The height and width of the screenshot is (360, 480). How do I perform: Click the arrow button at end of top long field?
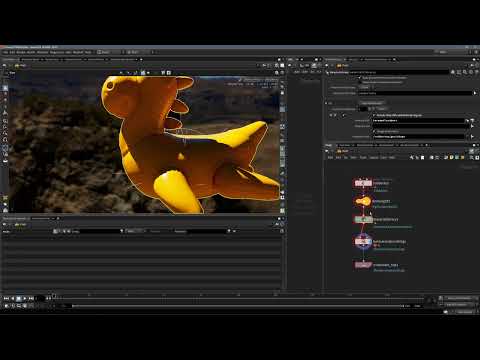(x=475, y=93)
